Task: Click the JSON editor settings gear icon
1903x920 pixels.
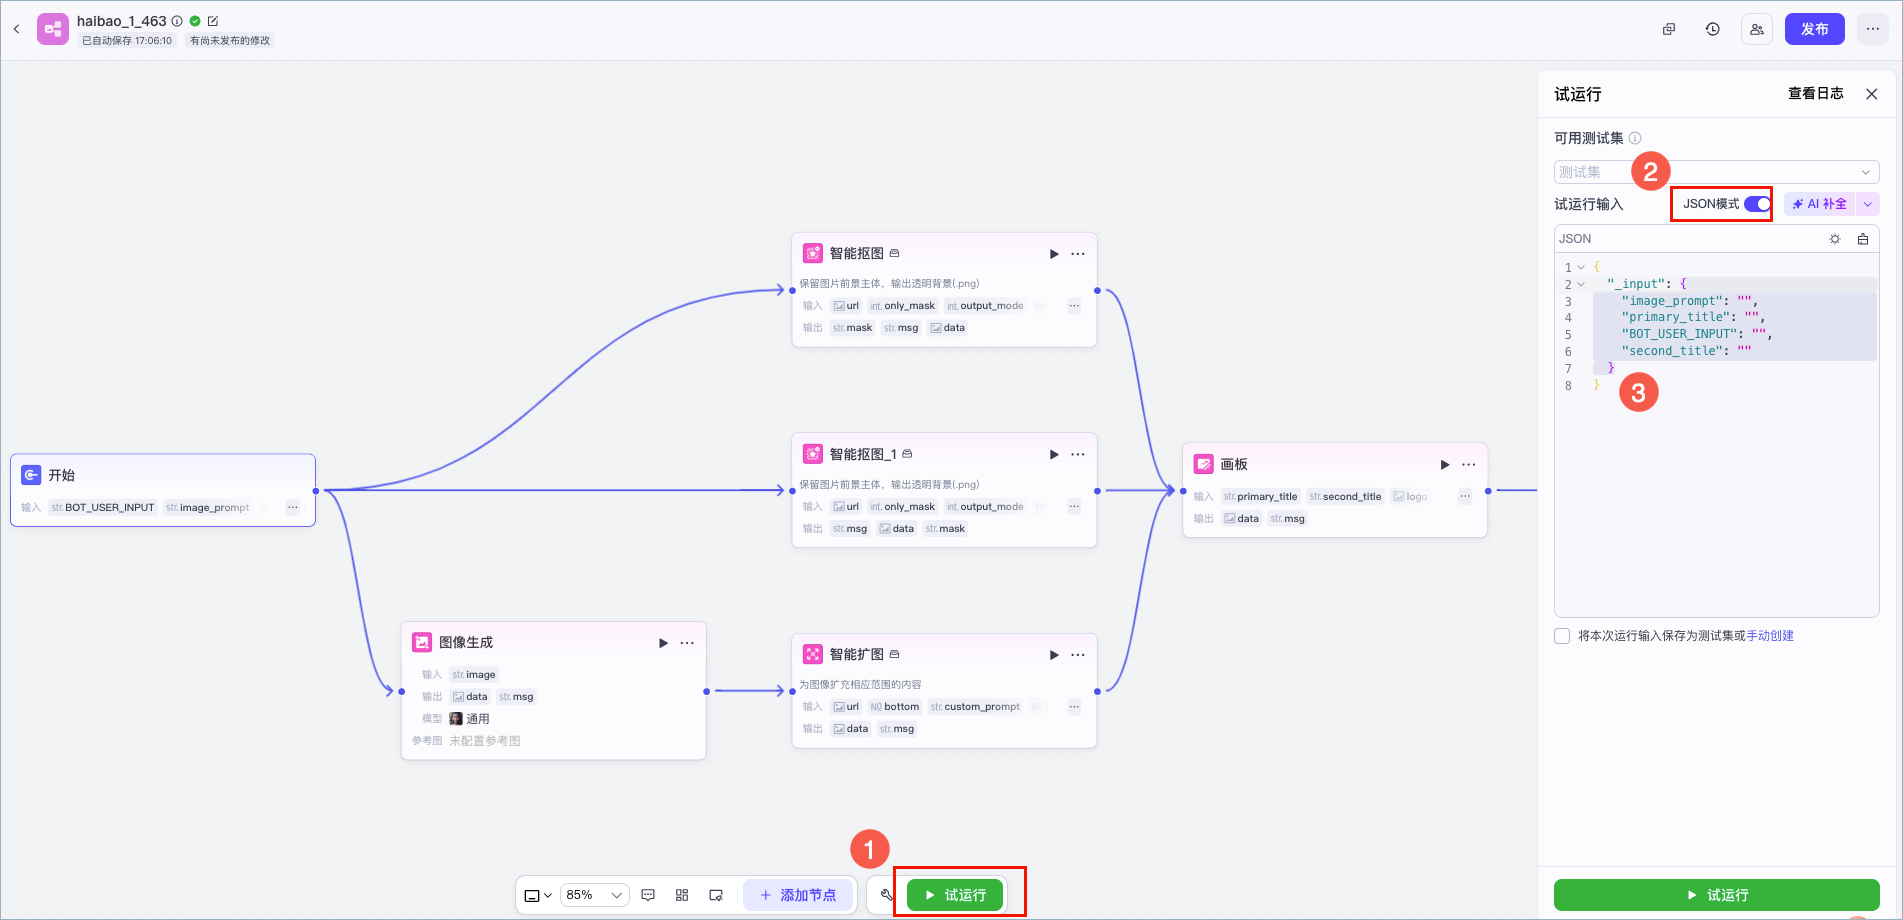Action: (1835, 239)
